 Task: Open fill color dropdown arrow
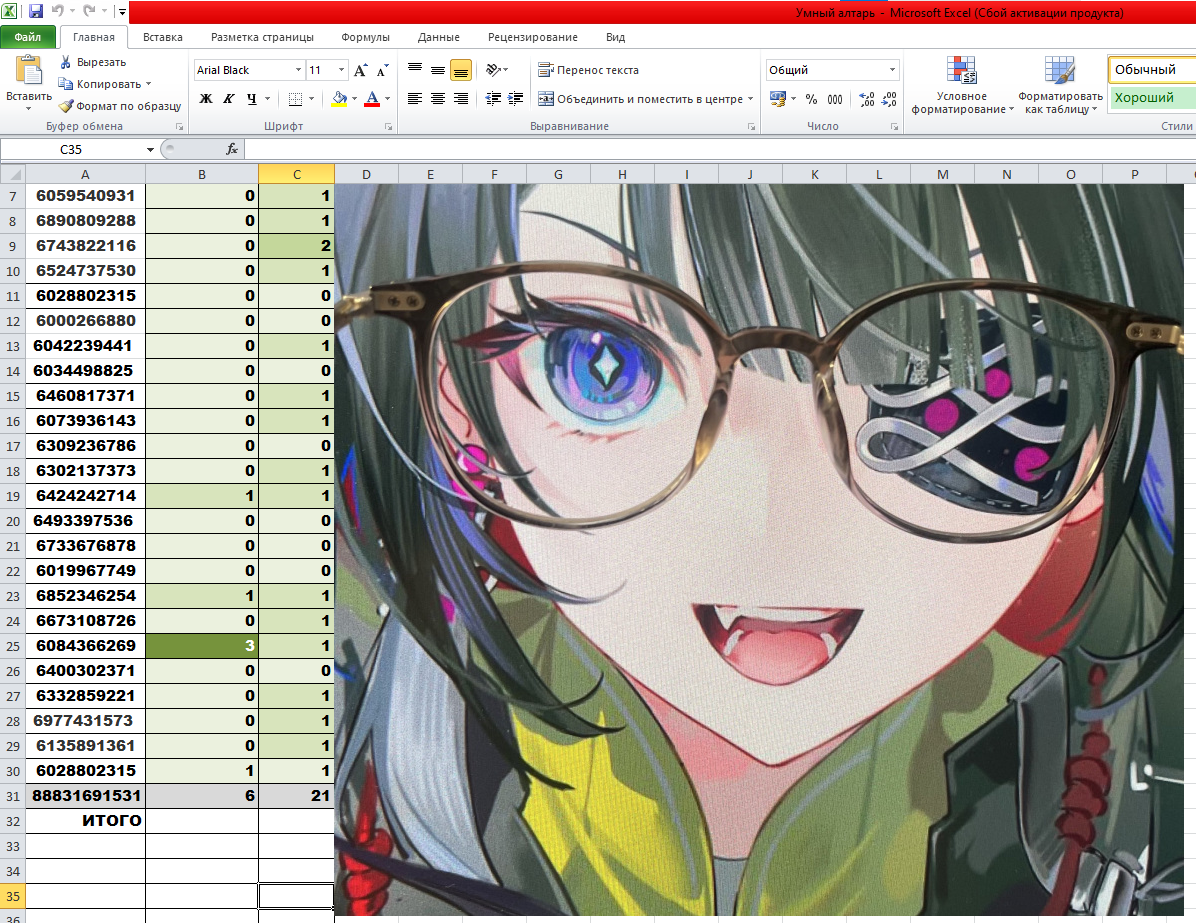pos(355,98)
